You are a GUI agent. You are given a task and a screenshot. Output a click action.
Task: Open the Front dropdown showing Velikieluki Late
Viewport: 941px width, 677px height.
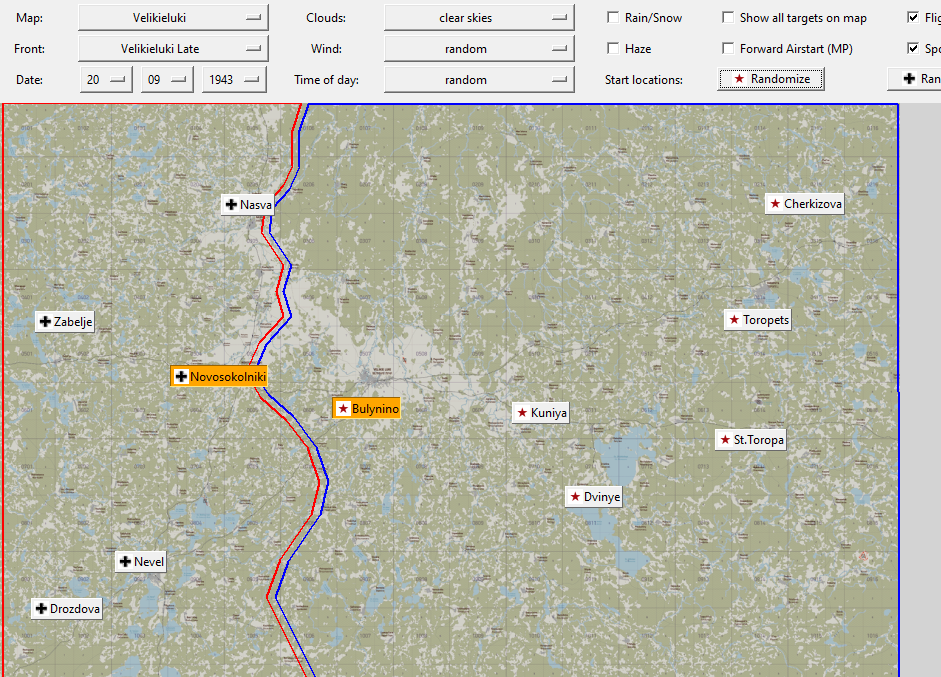click(x=173, y=49)
